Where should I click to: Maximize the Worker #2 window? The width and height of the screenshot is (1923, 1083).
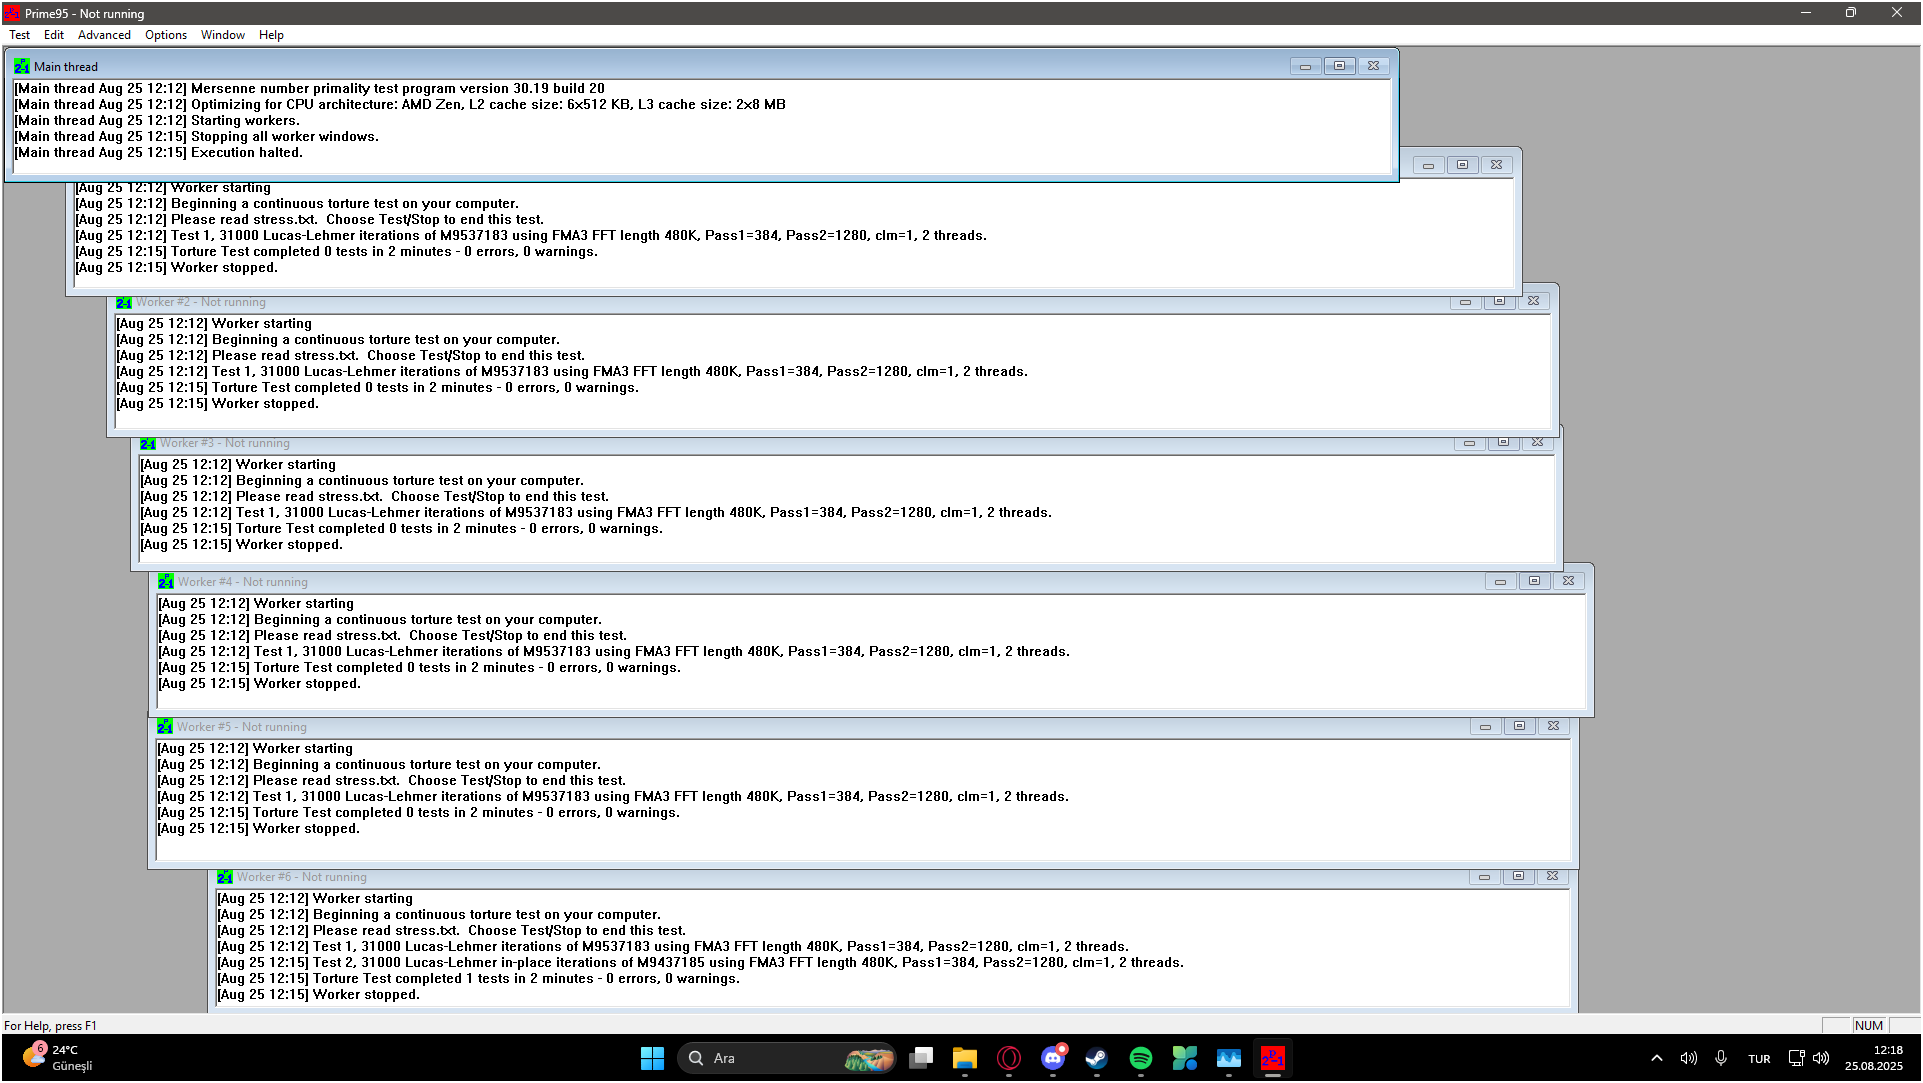[1499, 301]
